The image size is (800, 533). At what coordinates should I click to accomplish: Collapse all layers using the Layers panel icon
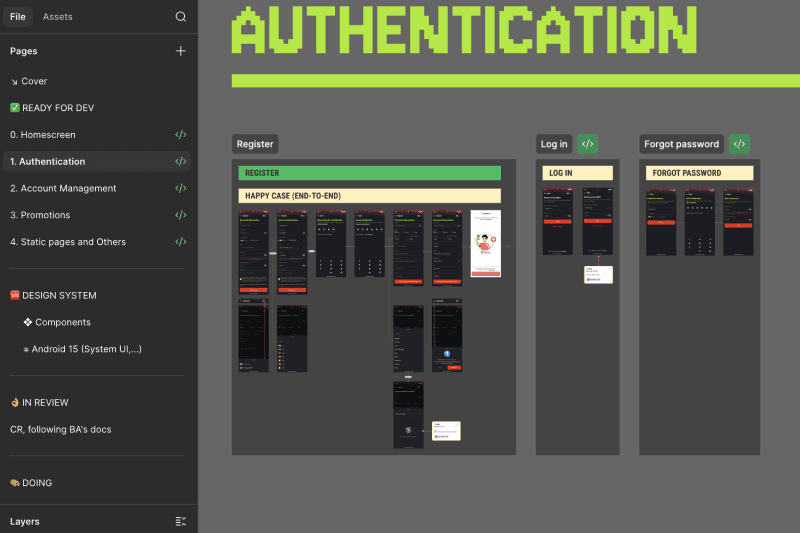(181, 521)
